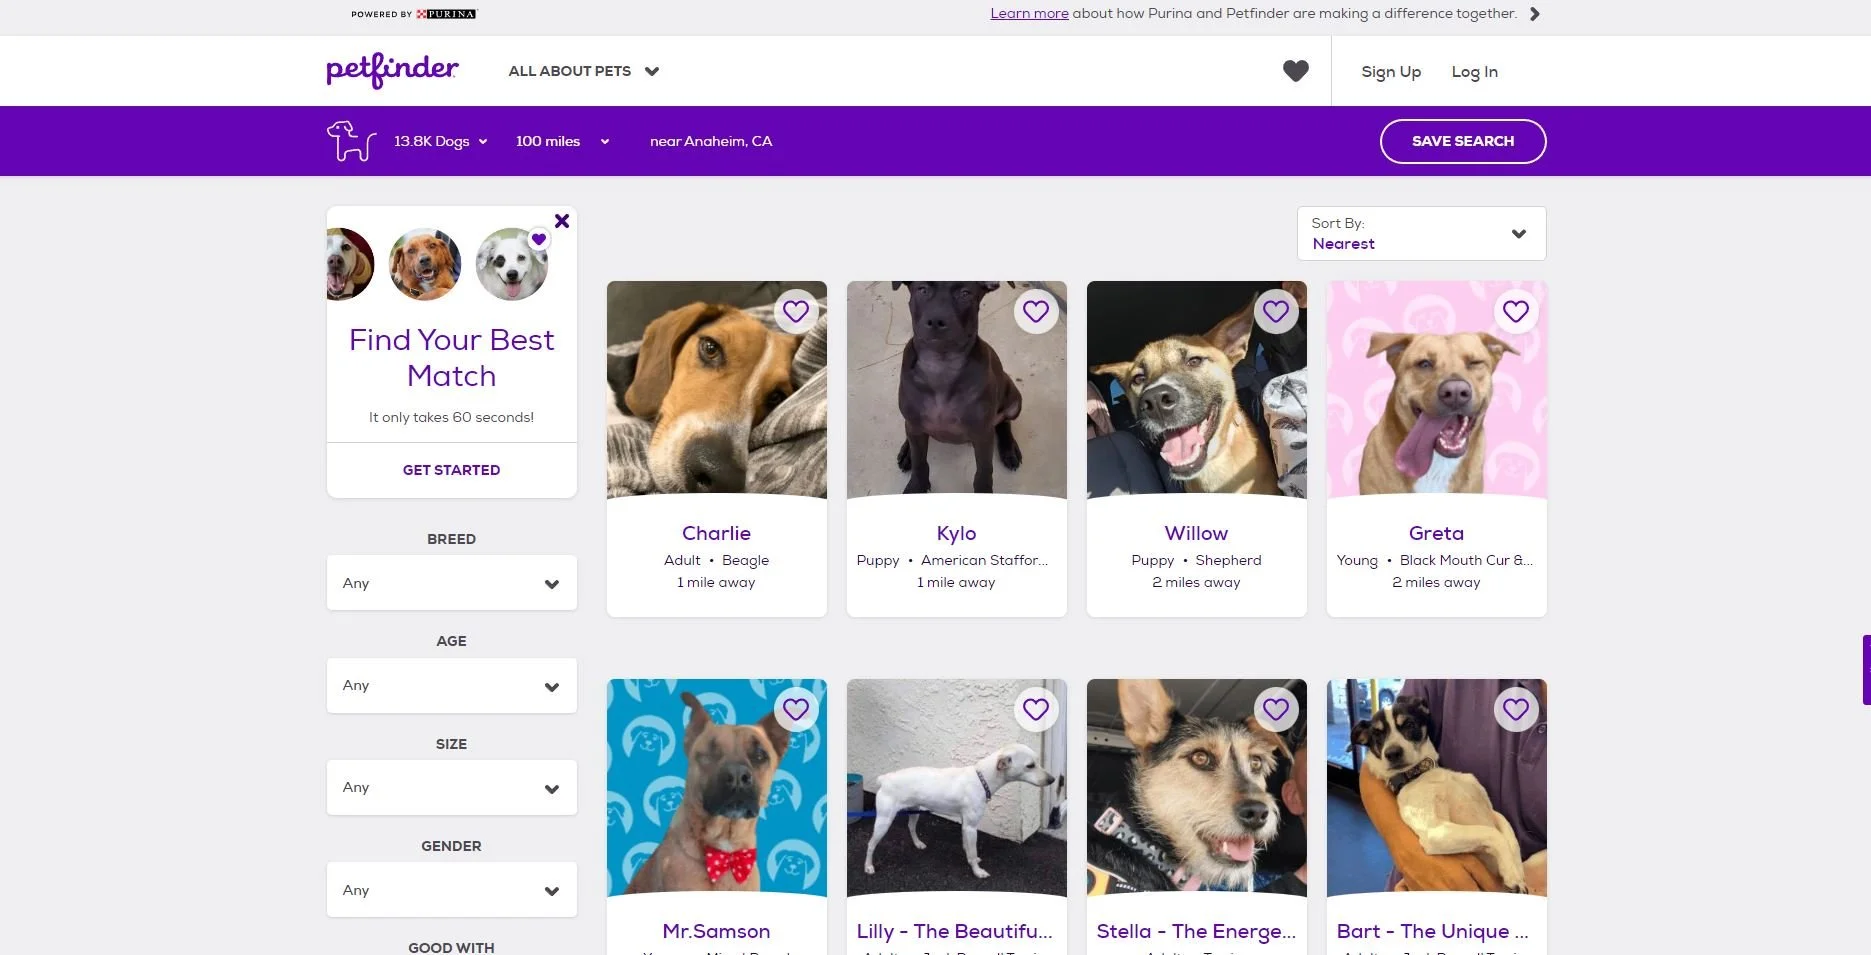Click Sign Up in the header

click(1391, 72)
